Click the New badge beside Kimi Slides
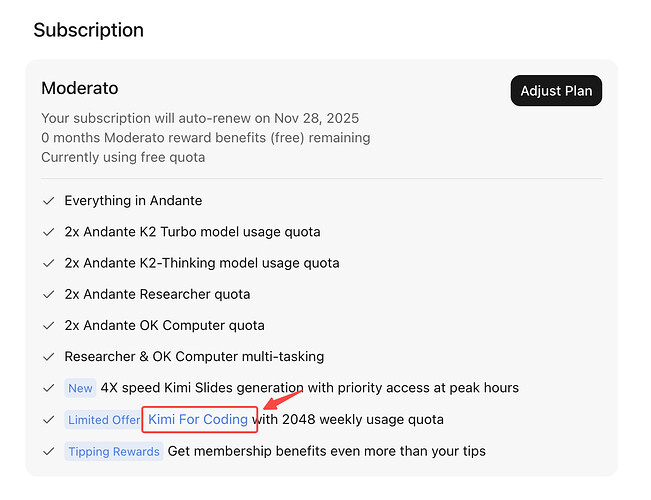Screen dimensions: 651x500 click(x=80, y=388)
